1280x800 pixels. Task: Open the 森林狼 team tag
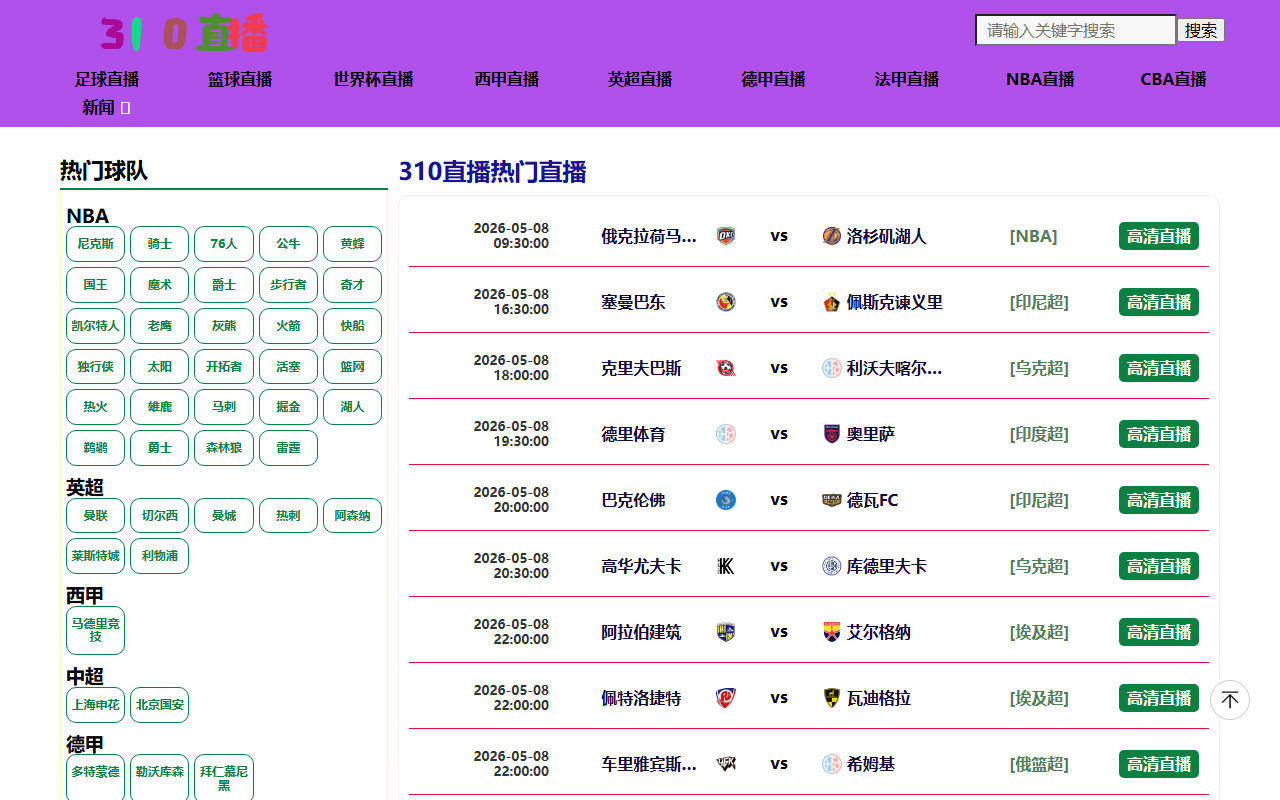tap(224, 448)
